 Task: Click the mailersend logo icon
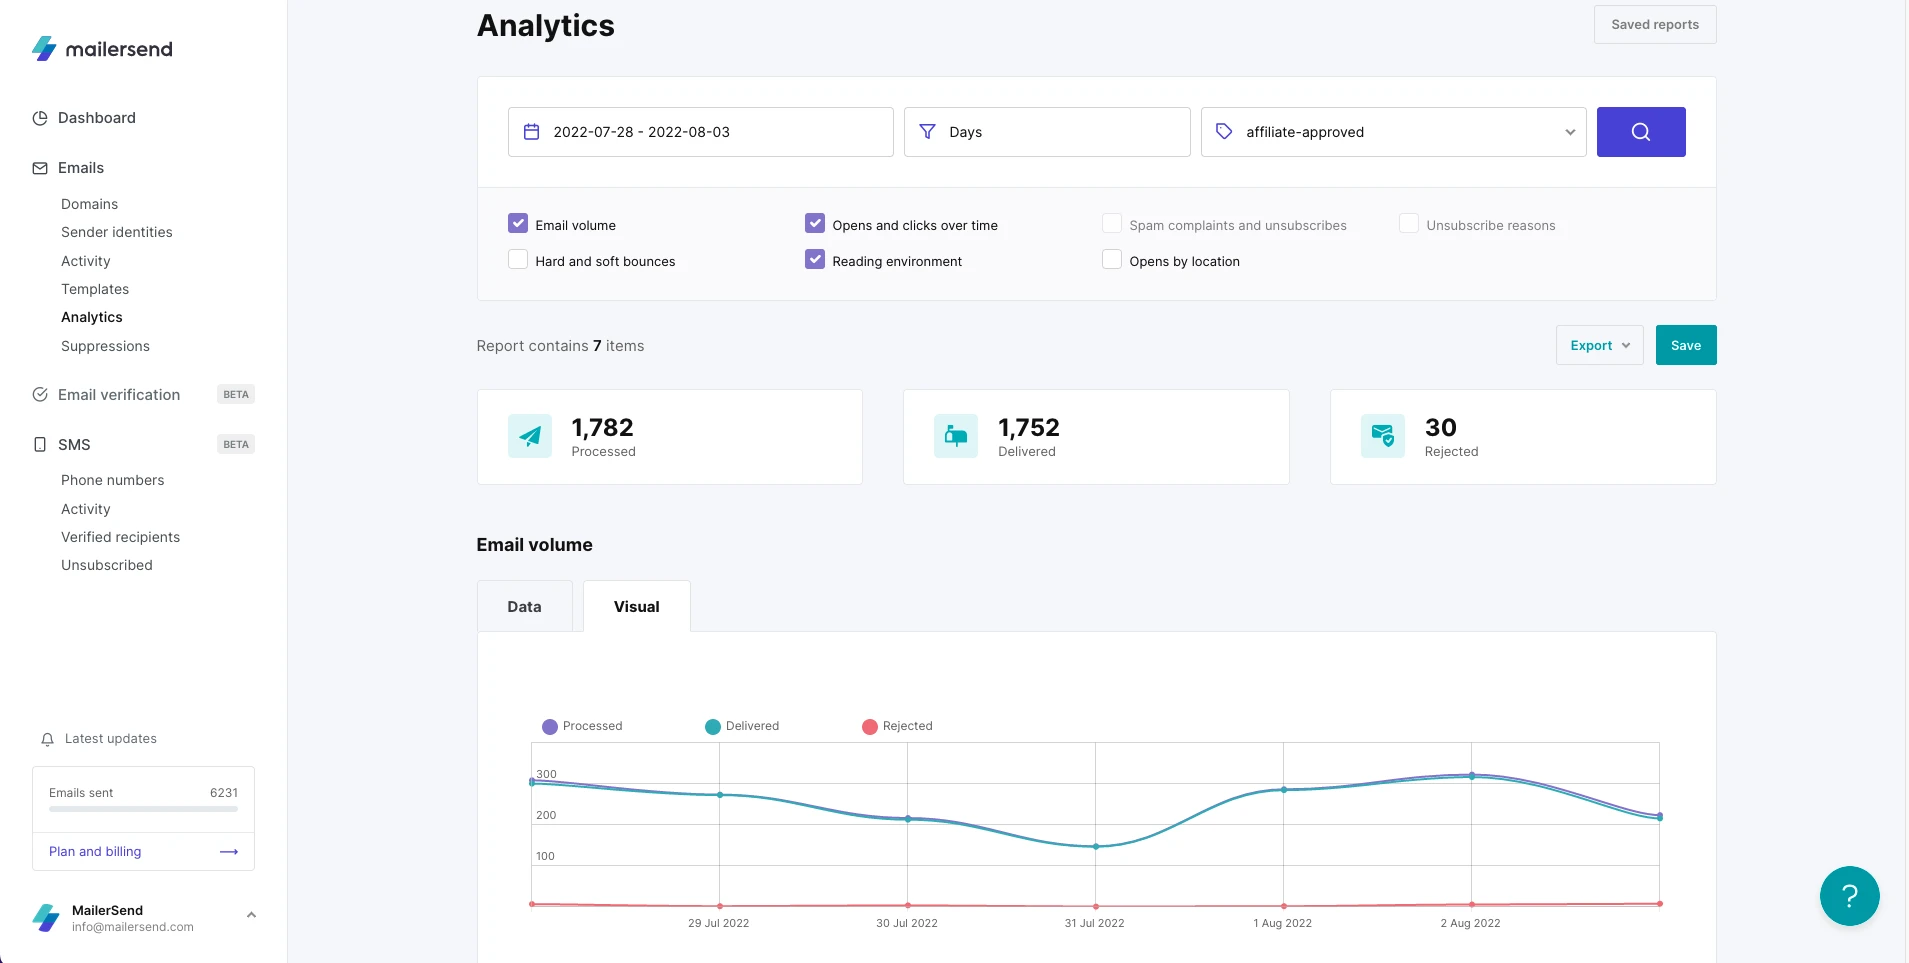45,49
